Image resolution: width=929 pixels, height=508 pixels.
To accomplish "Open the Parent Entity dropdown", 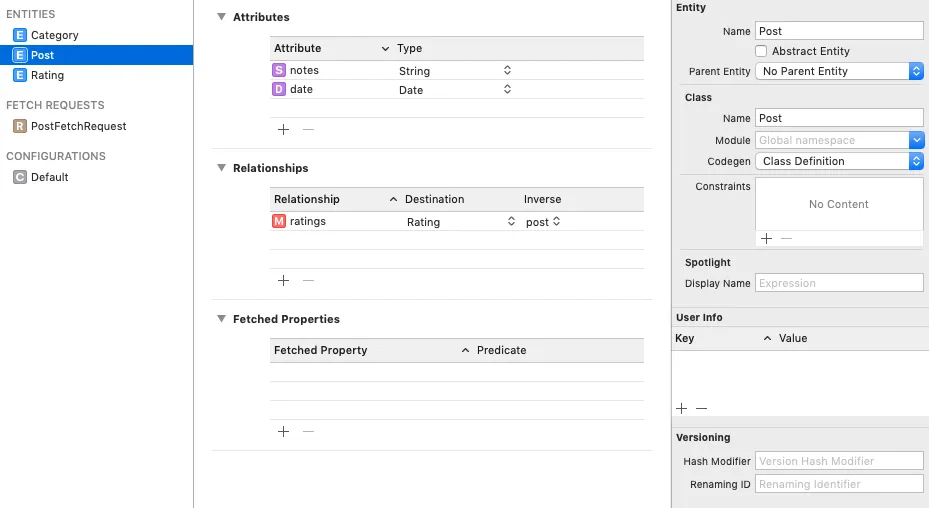I will pos(839,71).
